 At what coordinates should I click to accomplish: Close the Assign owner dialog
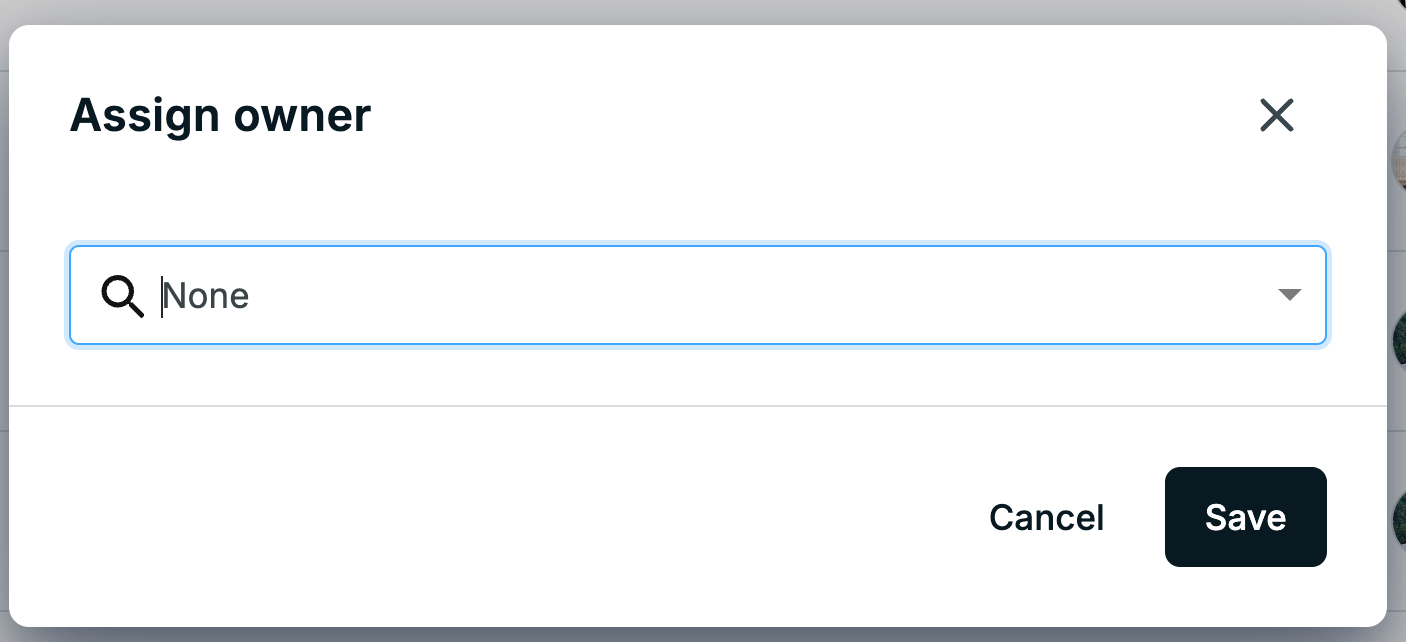tap(1277, 116)
